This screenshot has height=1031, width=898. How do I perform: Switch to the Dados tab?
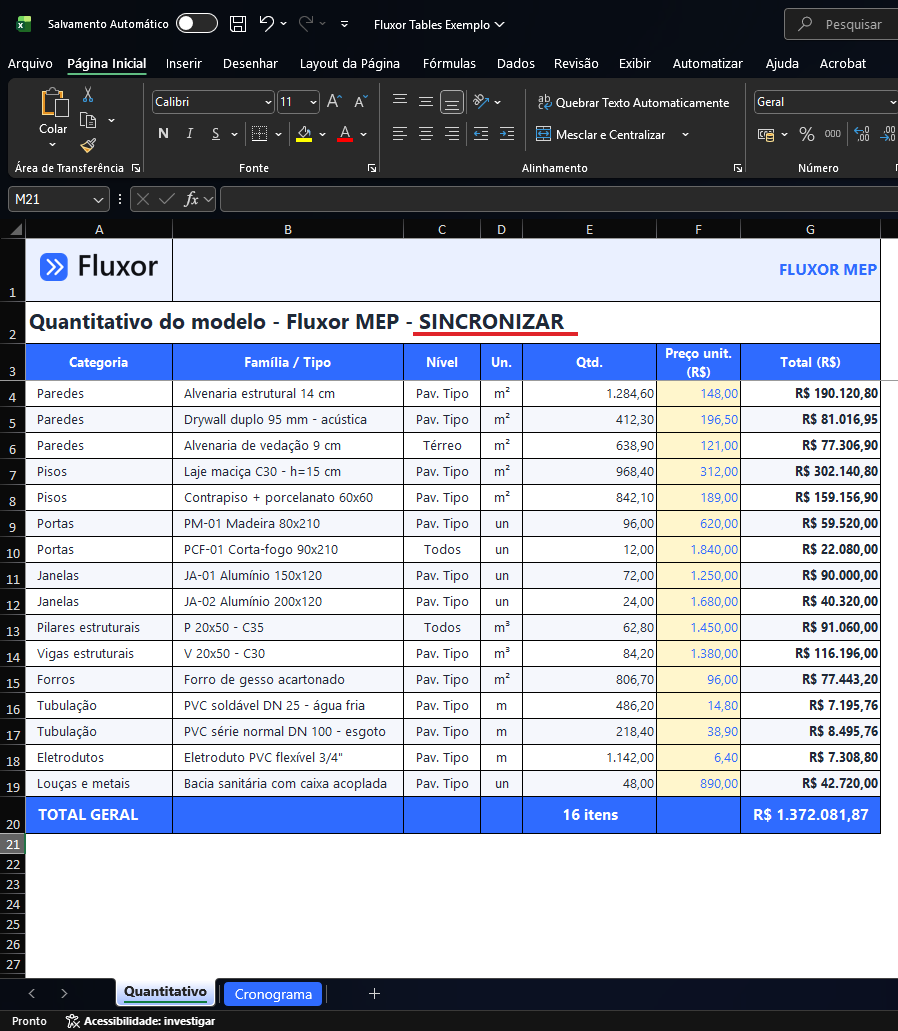(515, 64)
